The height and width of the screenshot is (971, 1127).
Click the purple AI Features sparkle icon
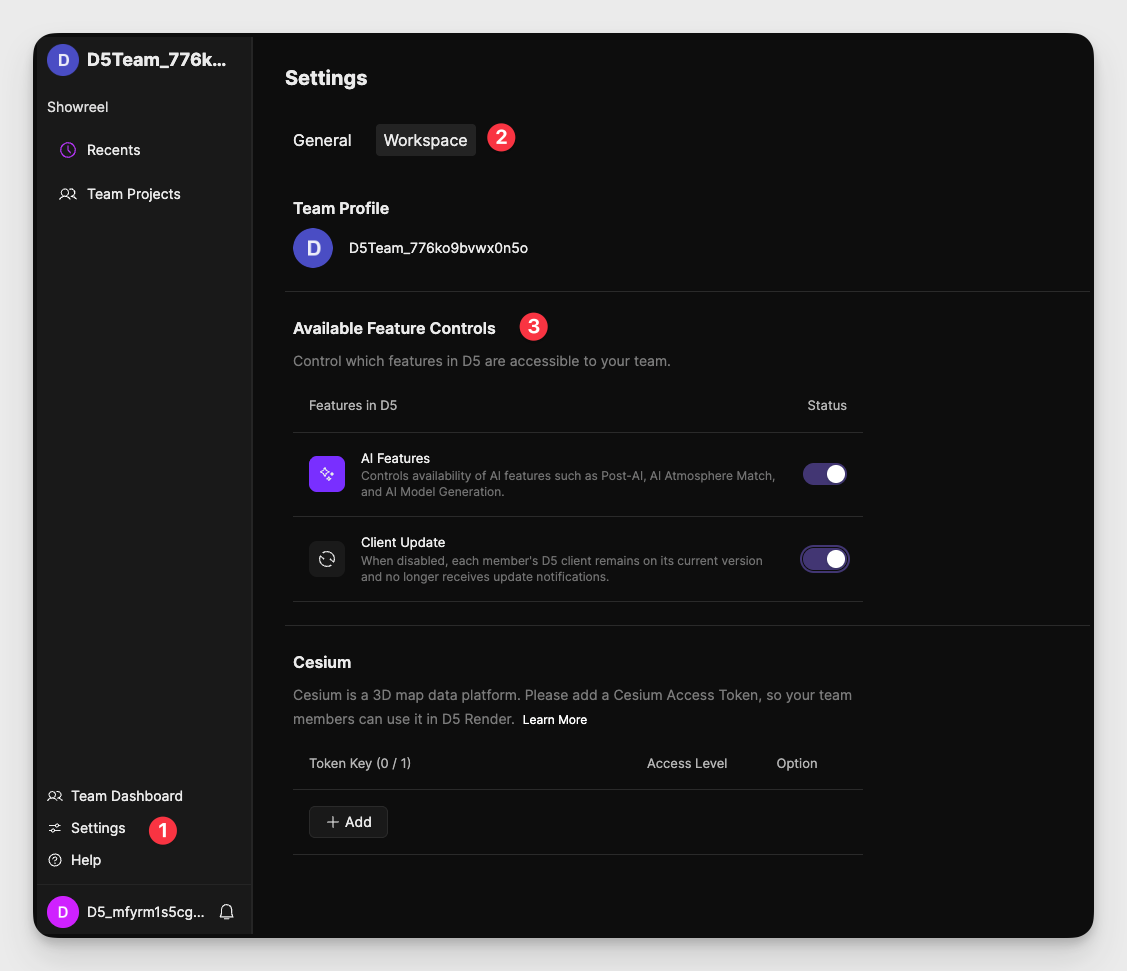click(x=327, y=474)
